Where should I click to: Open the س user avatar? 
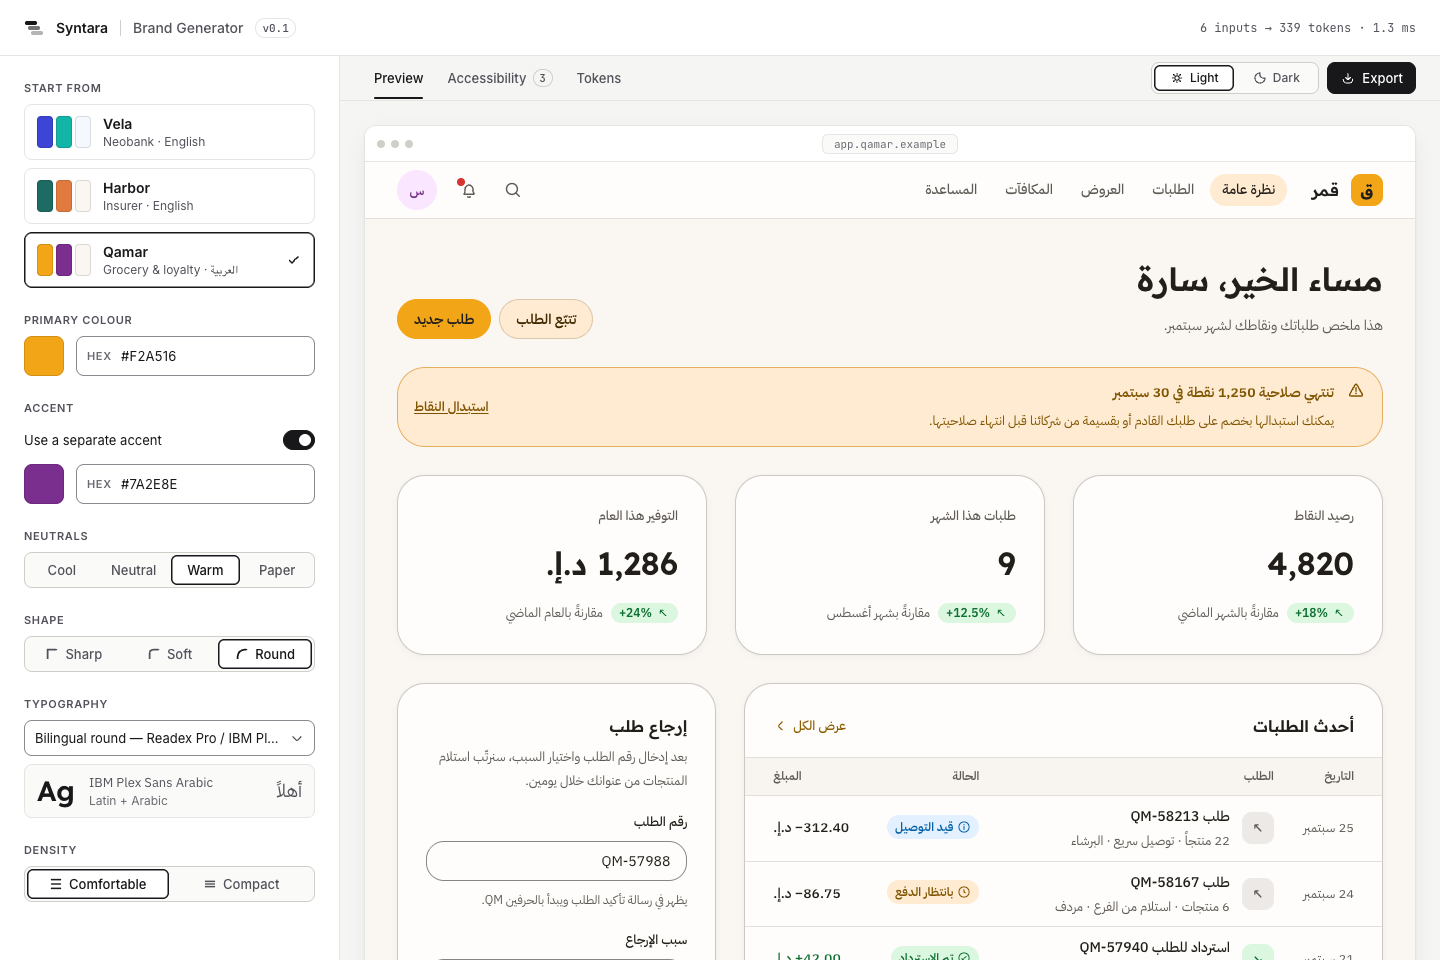pos(417,190)
